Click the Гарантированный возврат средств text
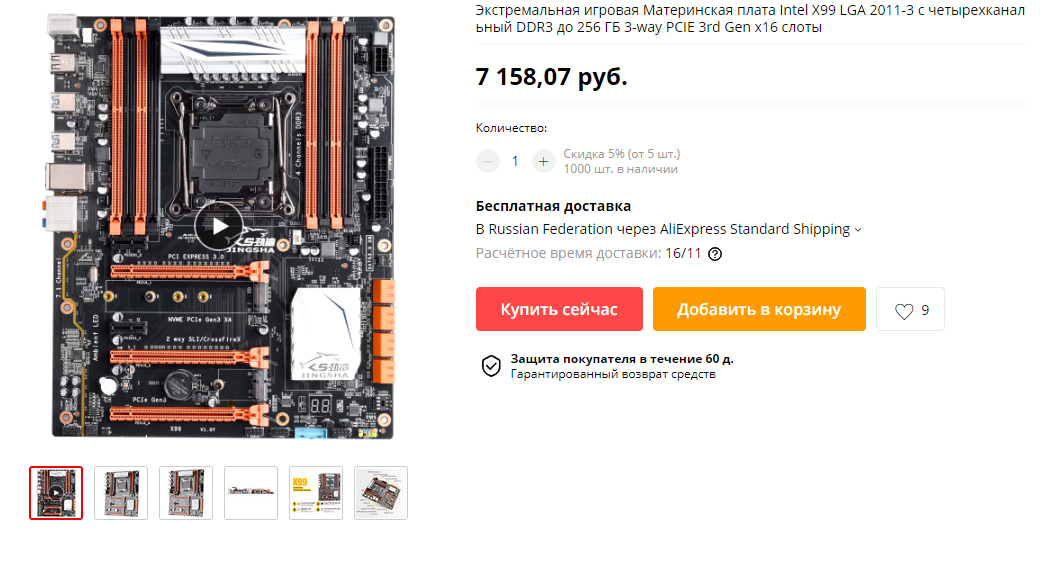This screenshot has width=1041, height=561. pos(613,374)
